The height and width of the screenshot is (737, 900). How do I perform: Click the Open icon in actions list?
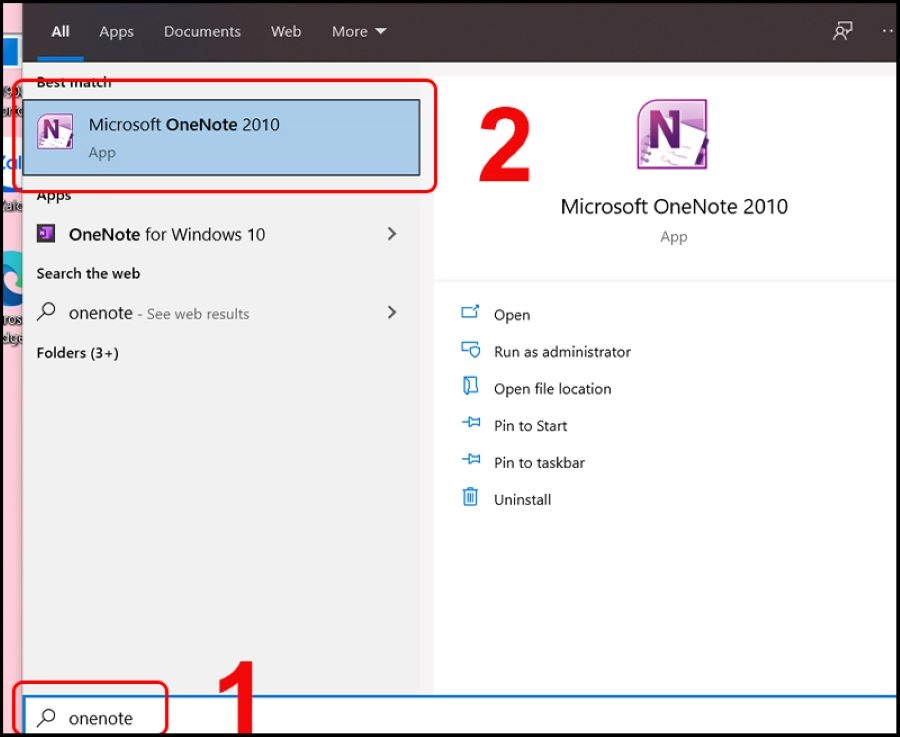point(471,313)
